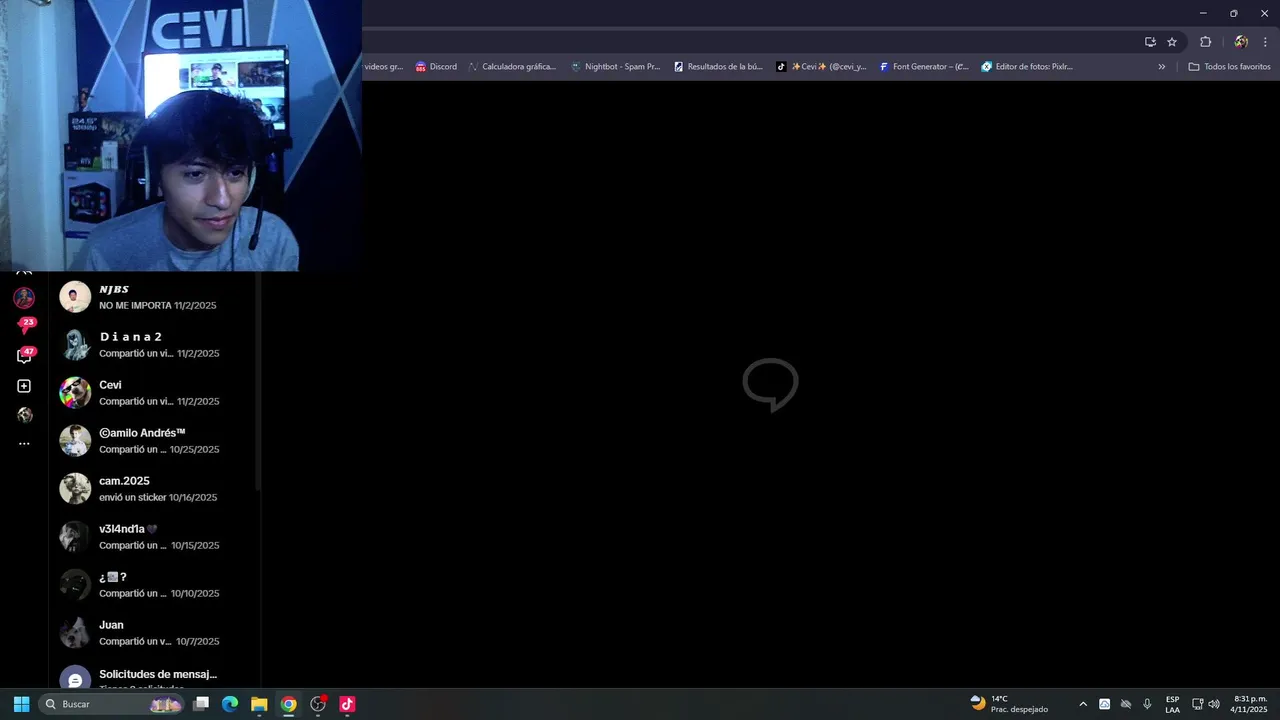Open the weather widget showing 14°C
This screenshot has width=1280, height=720.
coord(1009,704)
